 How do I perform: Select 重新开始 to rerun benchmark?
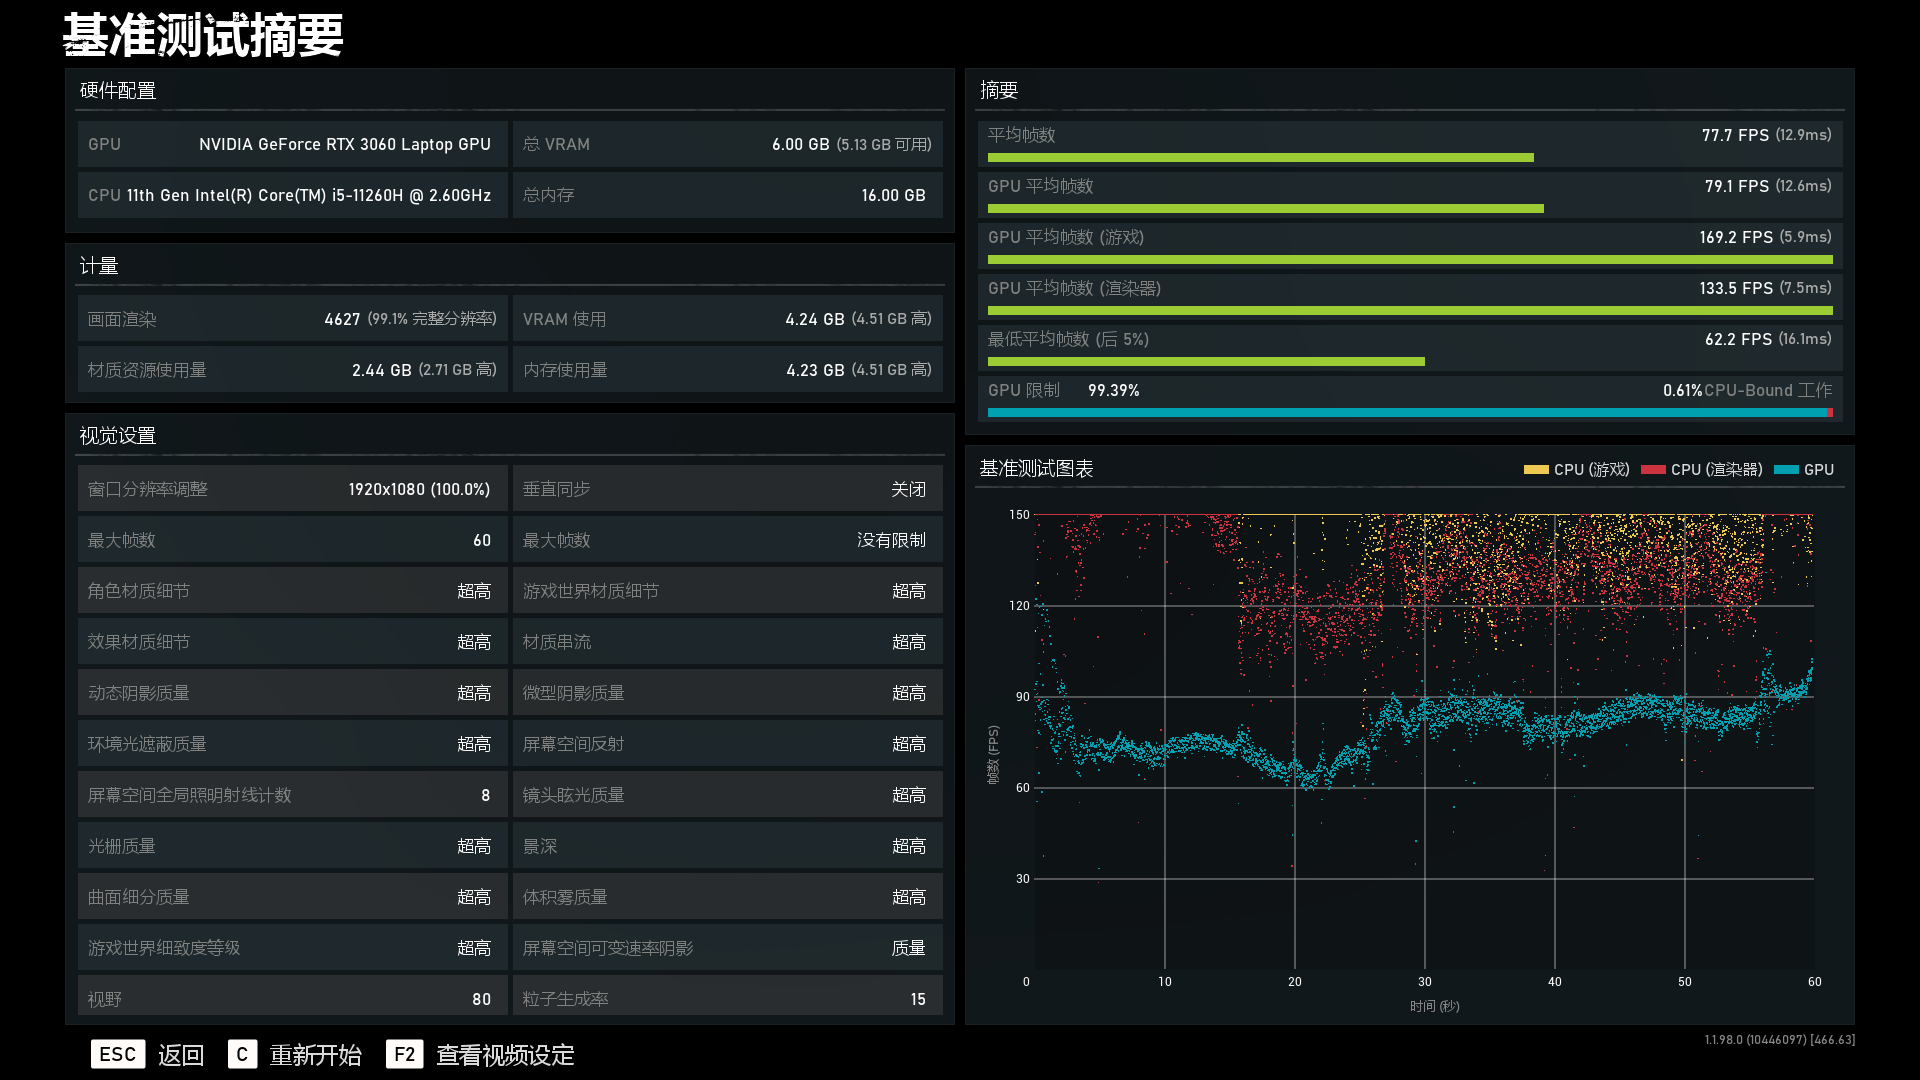pyautogui.click(x=316, y=1055)
